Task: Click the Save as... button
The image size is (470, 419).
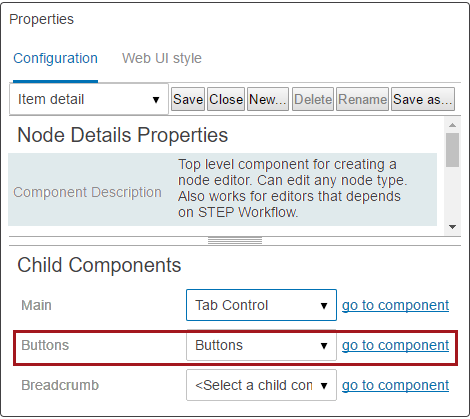Action: [x=423, y=99]
